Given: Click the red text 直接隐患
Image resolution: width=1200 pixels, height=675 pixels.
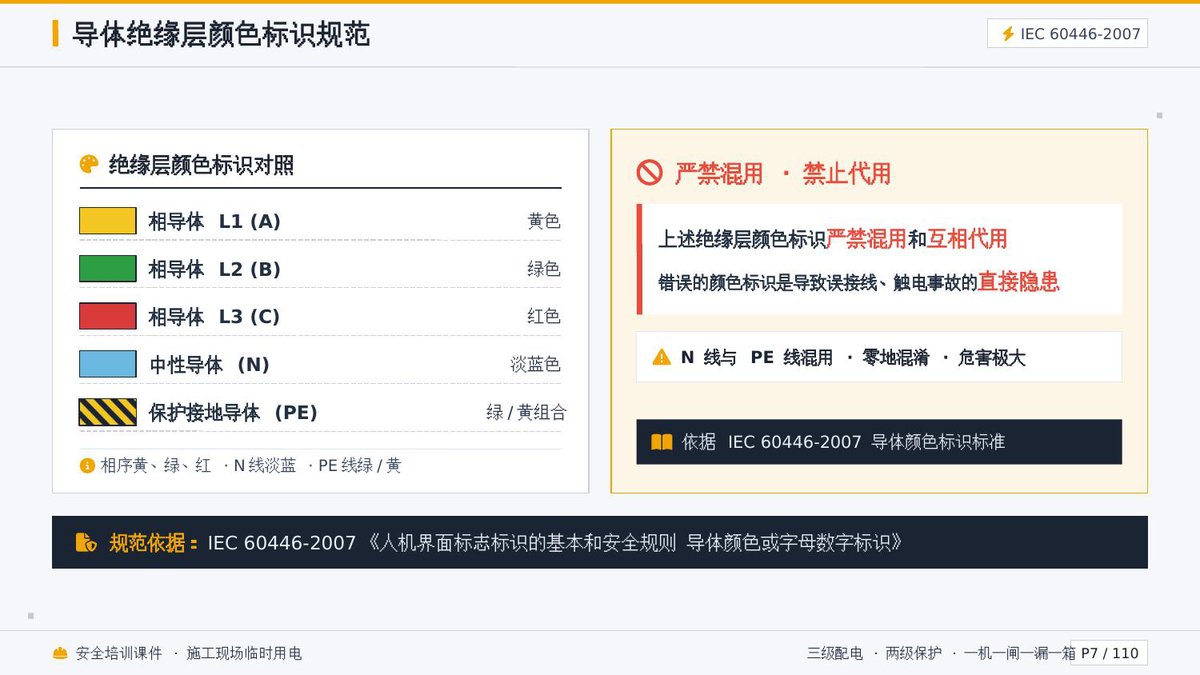Looking at the screenshot, I should [x=1018, y=282].
